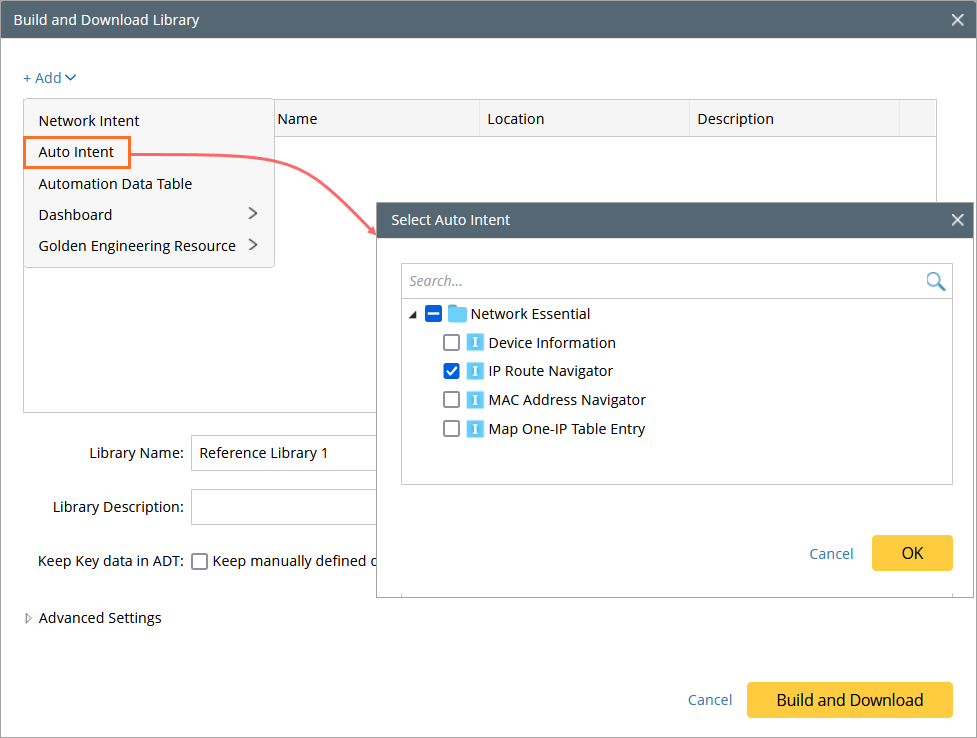
Task: Close the Select Auto Intent dialog
Action: [x=957, y=220]
